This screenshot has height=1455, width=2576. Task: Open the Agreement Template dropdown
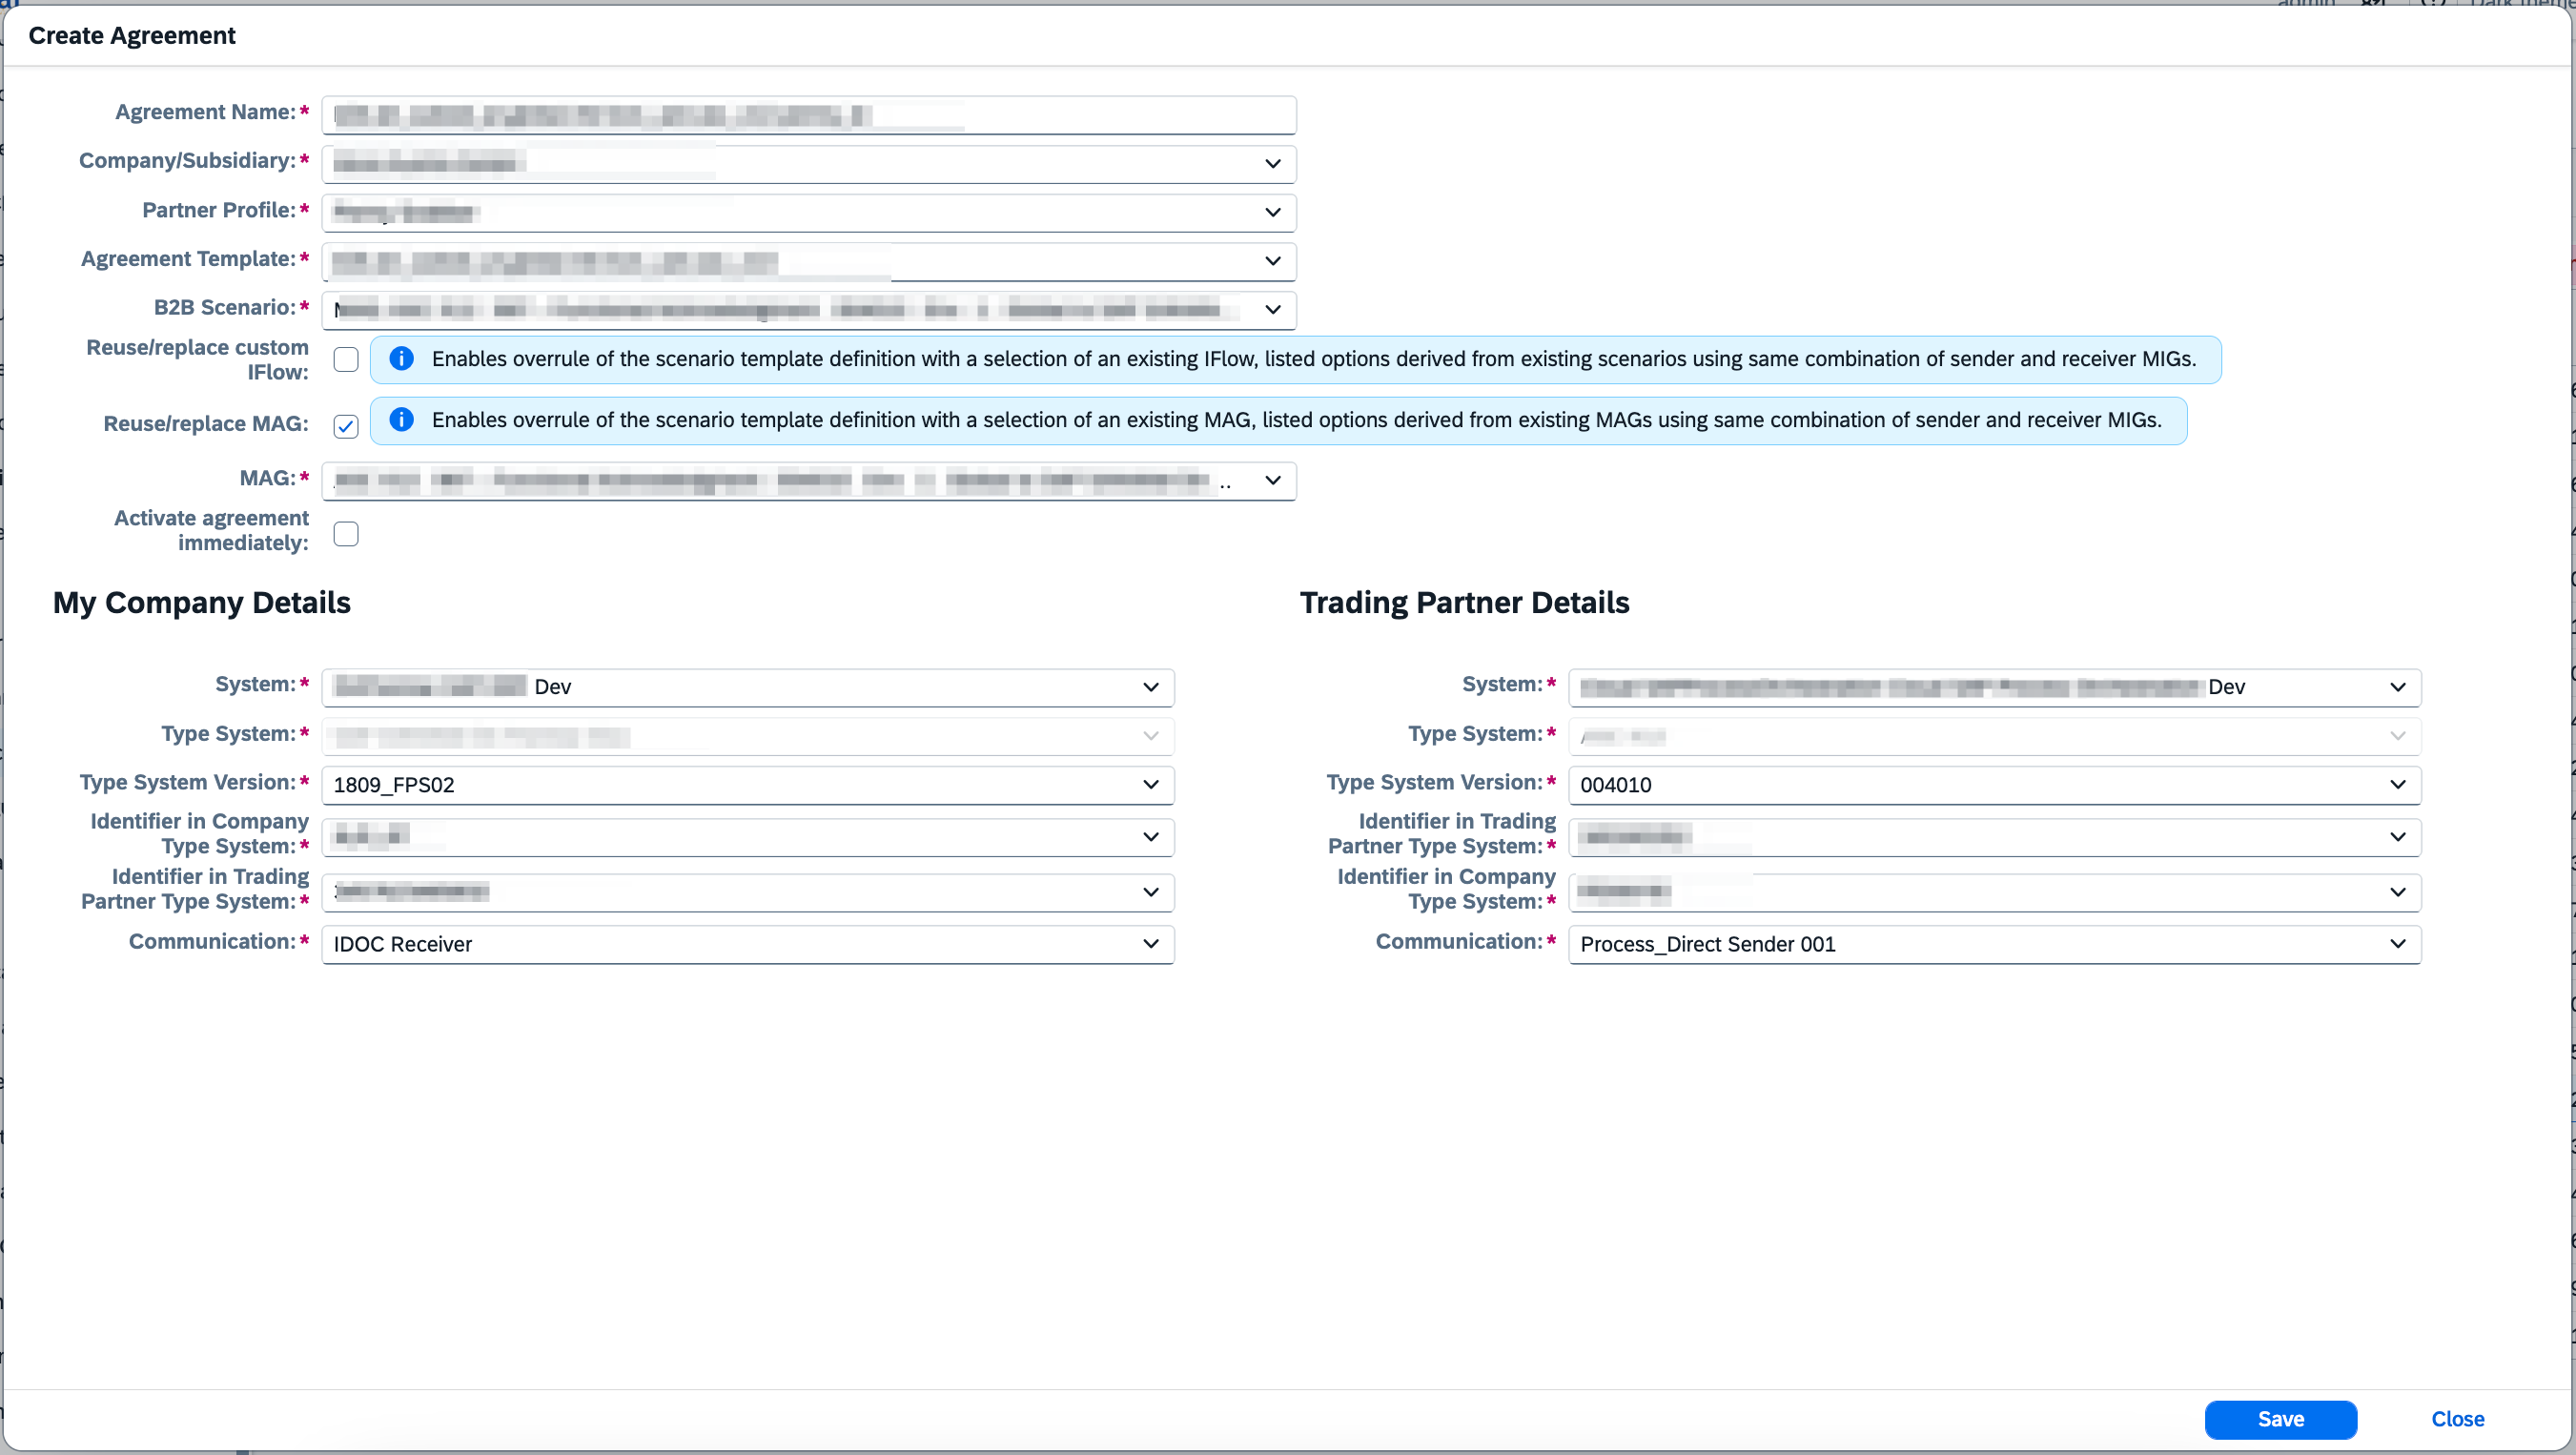pos(1272,261)
